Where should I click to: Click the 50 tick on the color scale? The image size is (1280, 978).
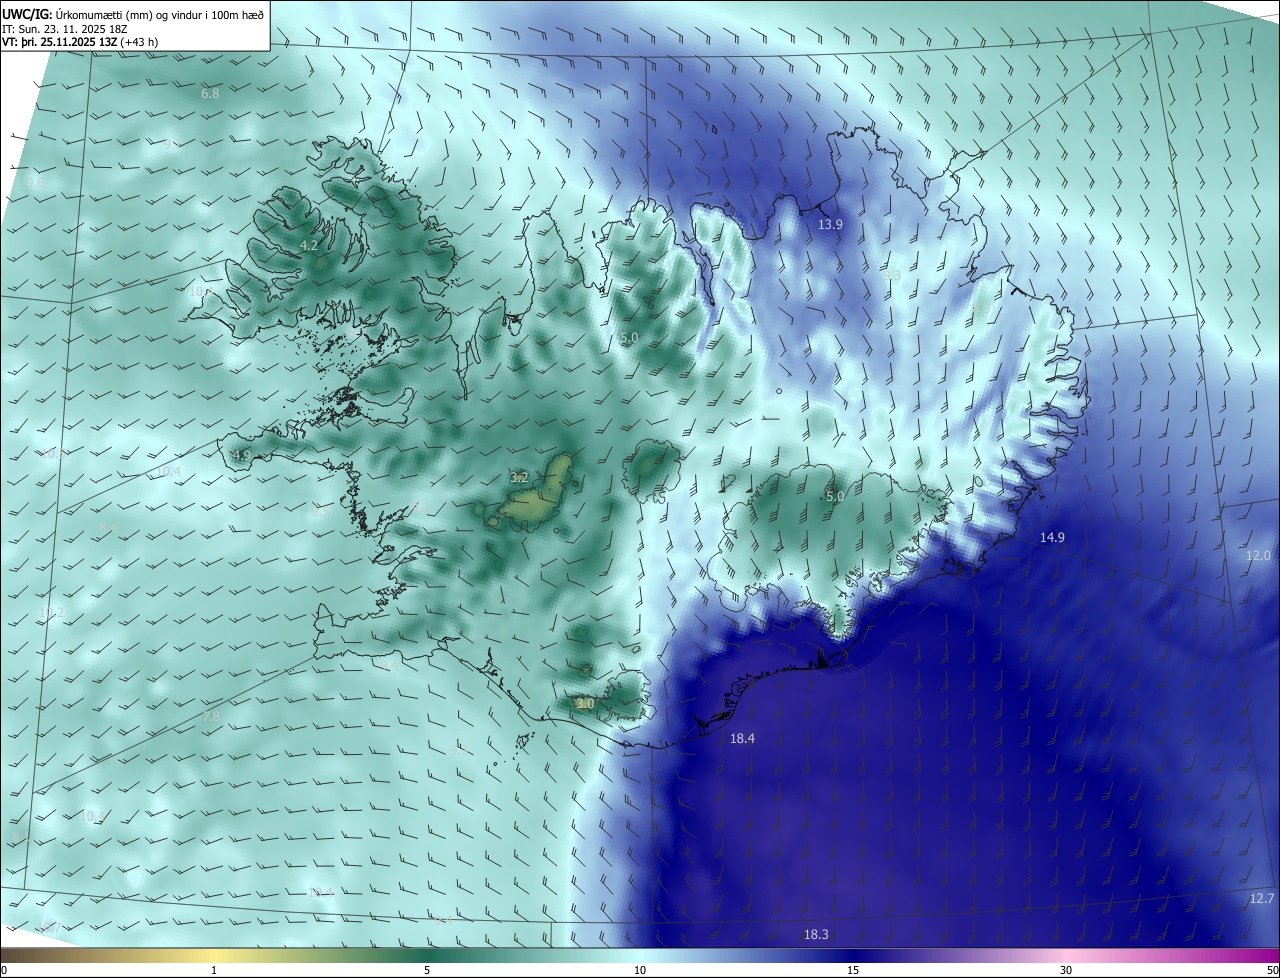point(1272,970)
